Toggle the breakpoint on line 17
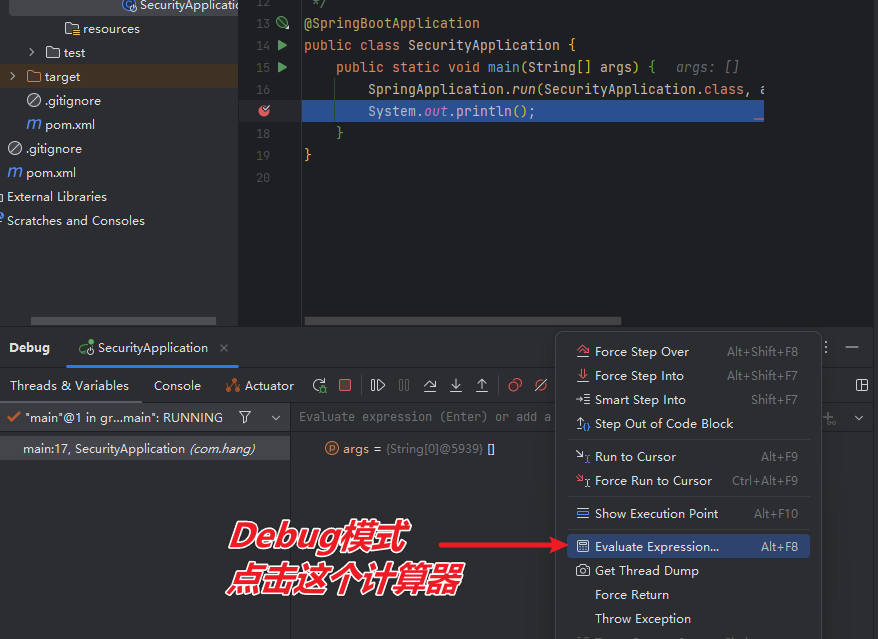 [264, 111]
